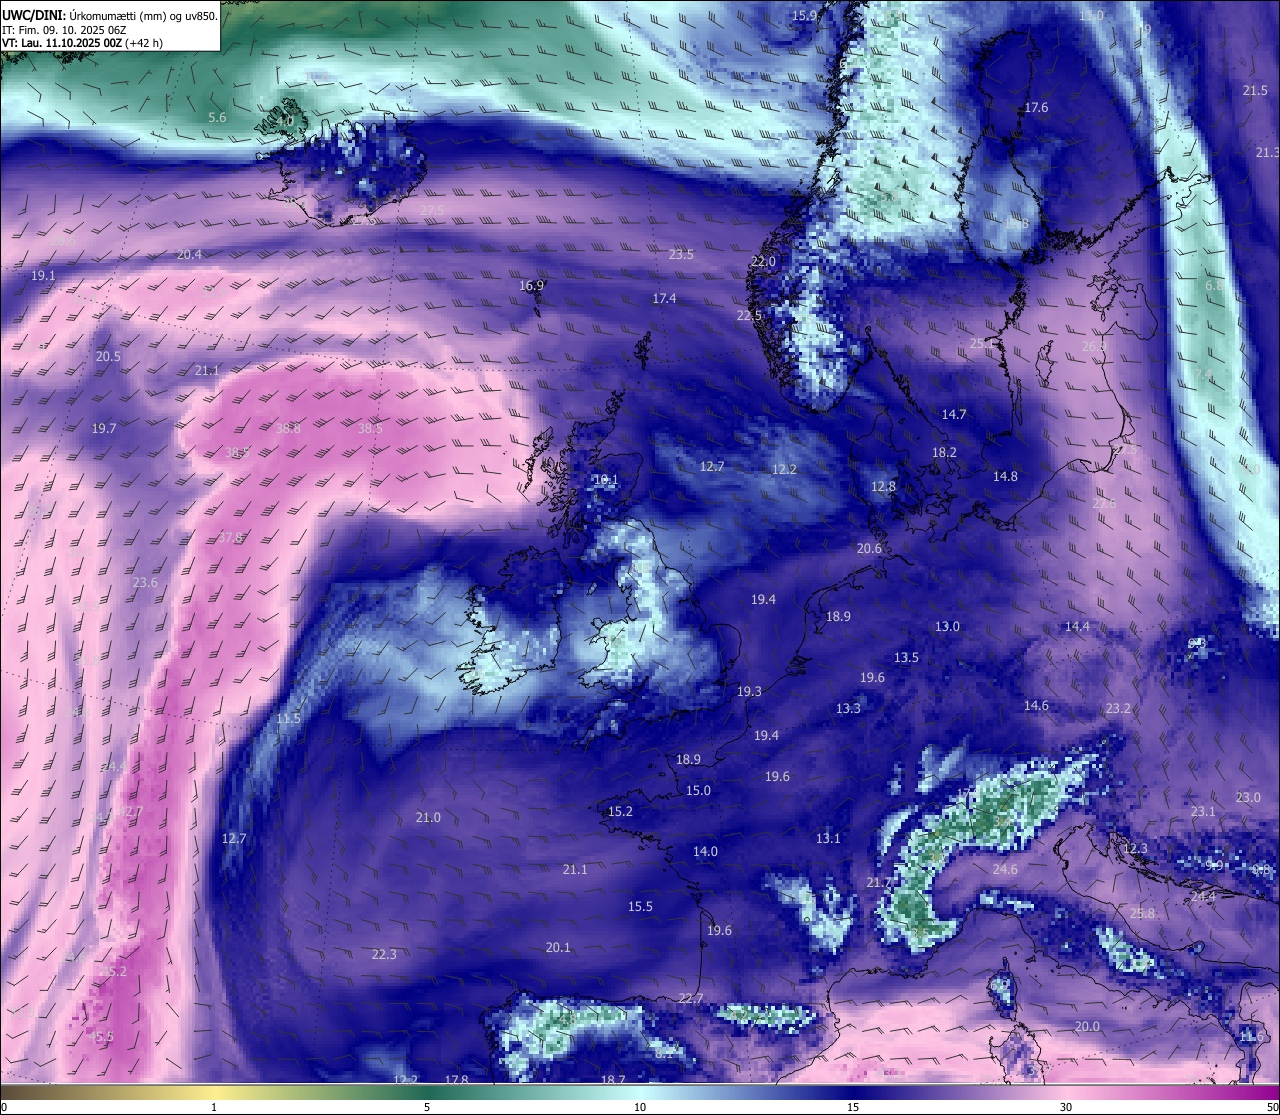
Task: Click the 13.5 value over central Germany
Action: pyautogui.click(x=906, y=657)
